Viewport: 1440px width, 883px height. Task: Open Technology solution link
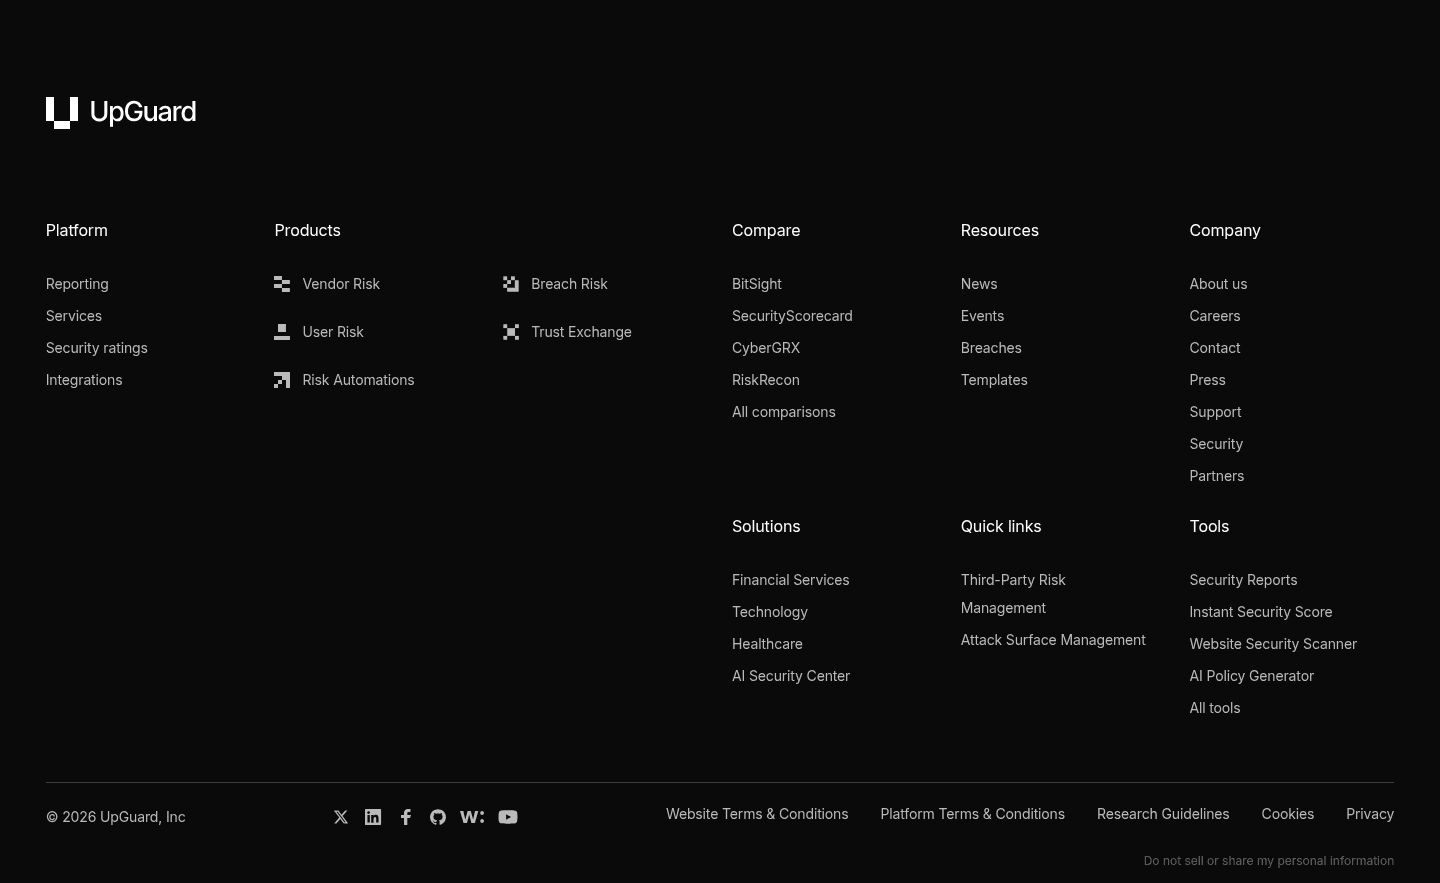point(770,612)
